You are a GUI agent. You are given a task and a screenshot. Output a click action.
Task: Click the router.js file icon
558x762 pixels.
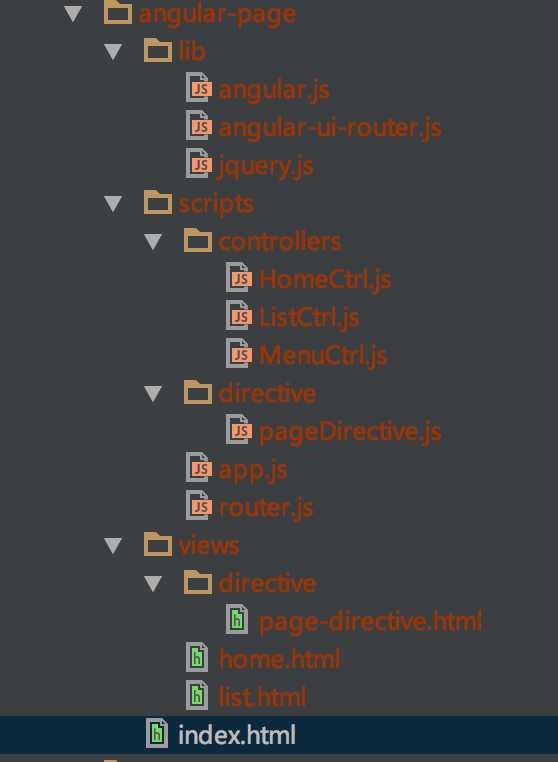point(199,505)
